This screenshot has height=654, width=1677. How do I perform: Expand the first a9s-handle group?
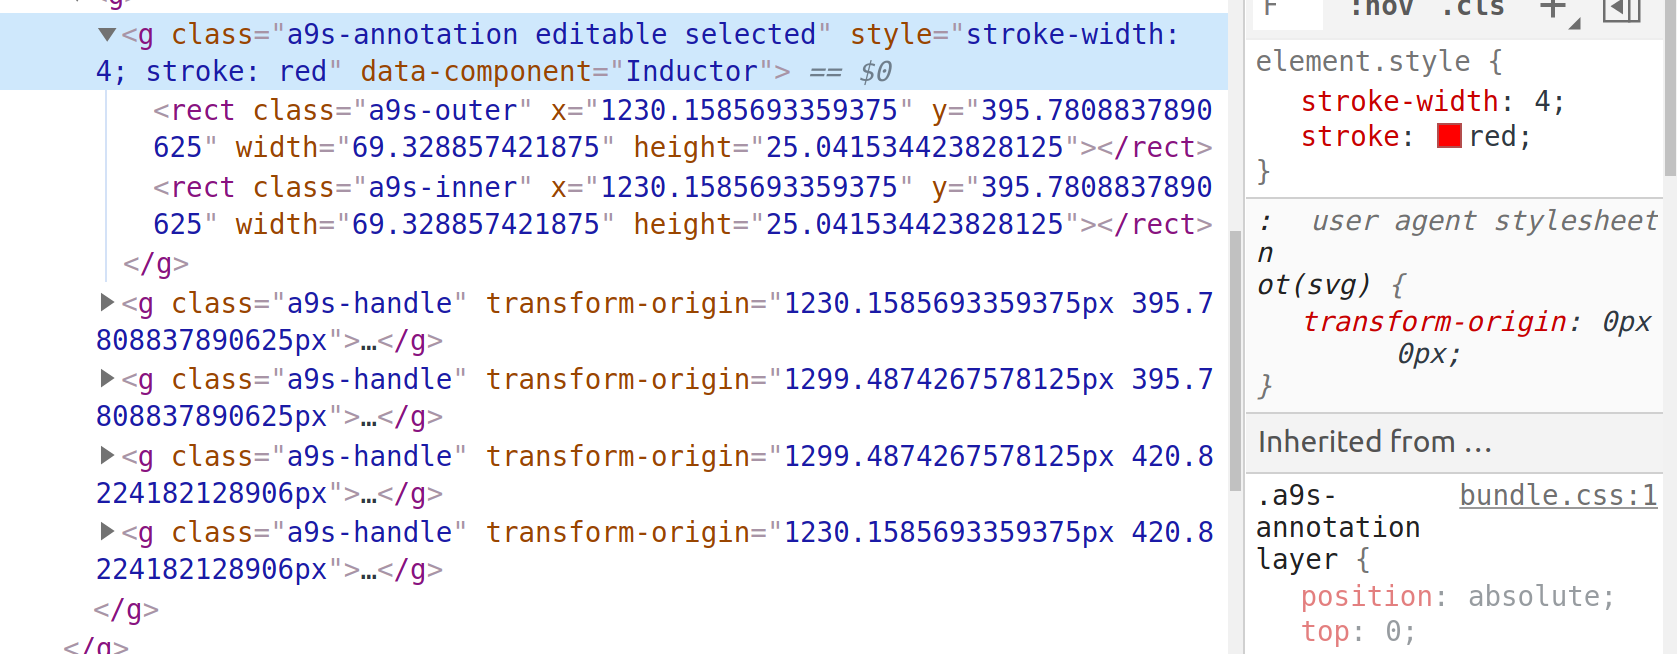pyautogui.click(x=106, y=303)
